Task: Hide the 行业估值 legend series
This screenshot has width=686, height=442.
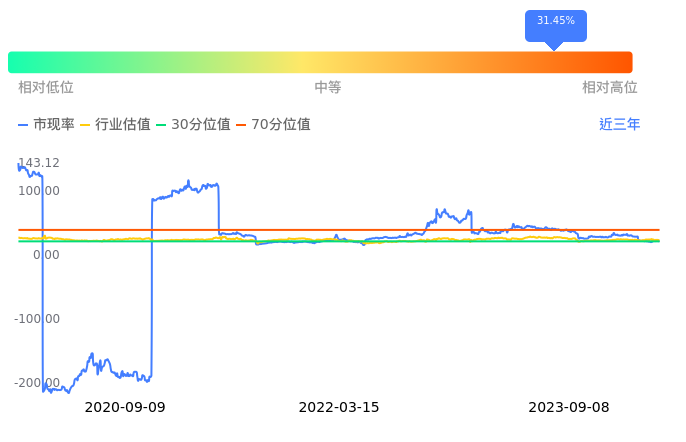Action: click(x=115, y=125)
